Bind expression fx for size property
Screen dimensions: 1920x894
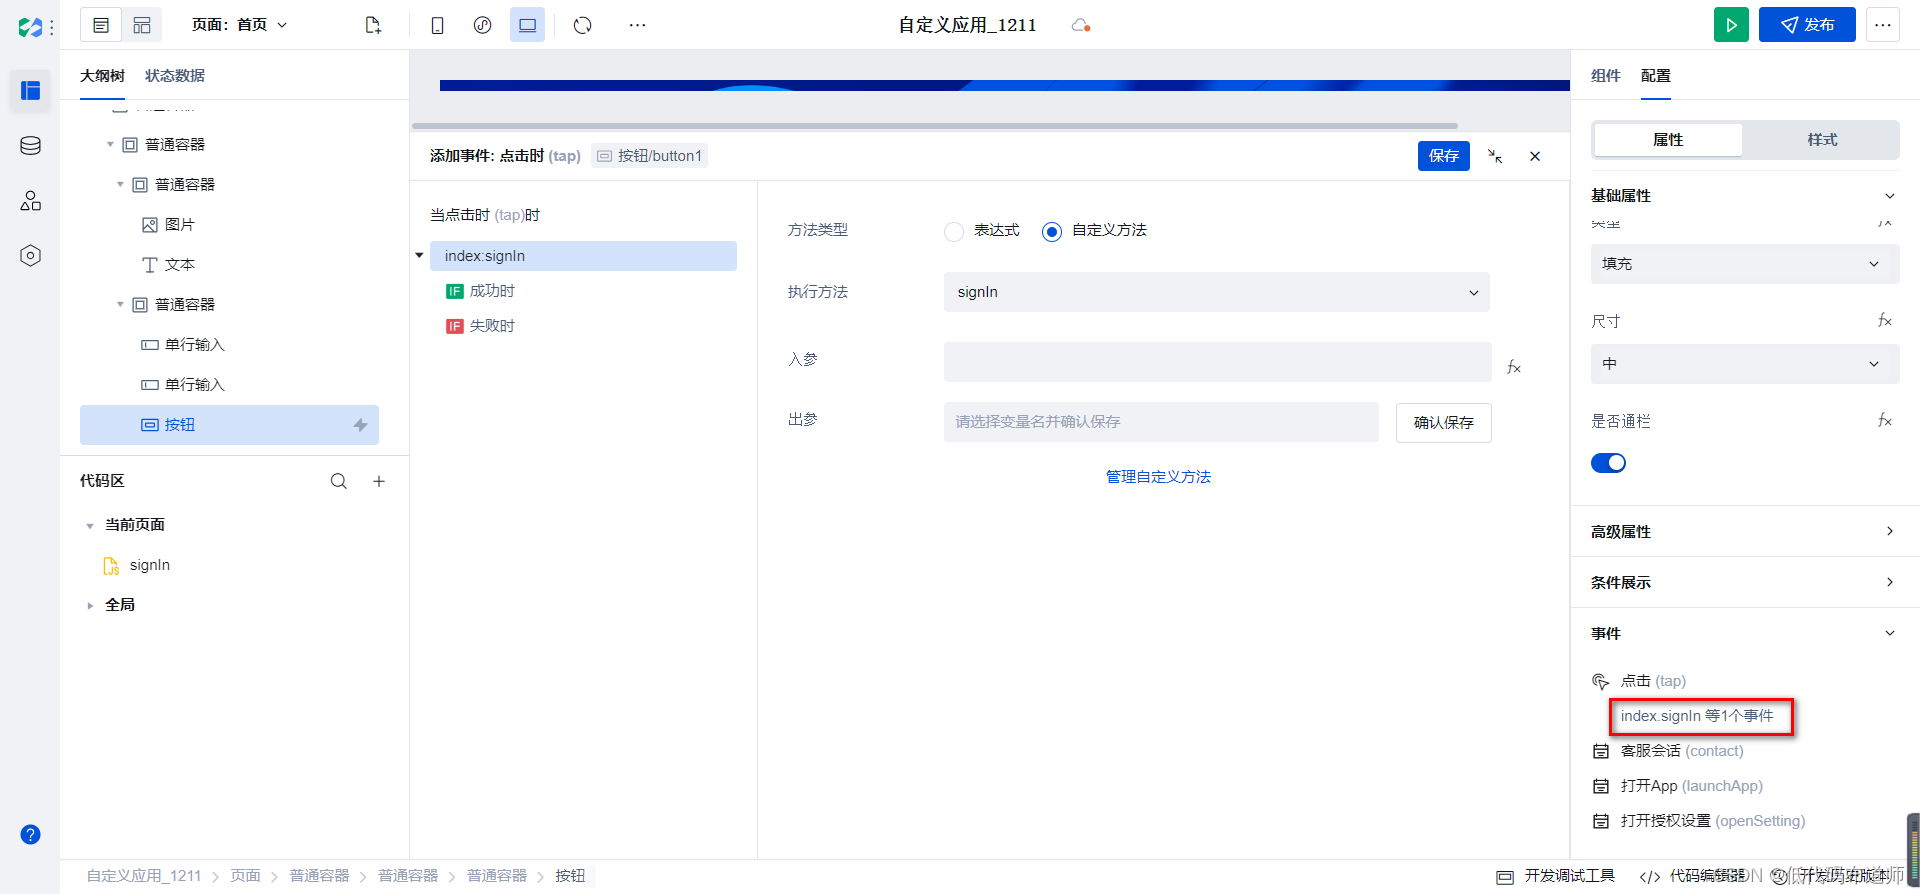pyautogui.click(x=1884, y=320)
